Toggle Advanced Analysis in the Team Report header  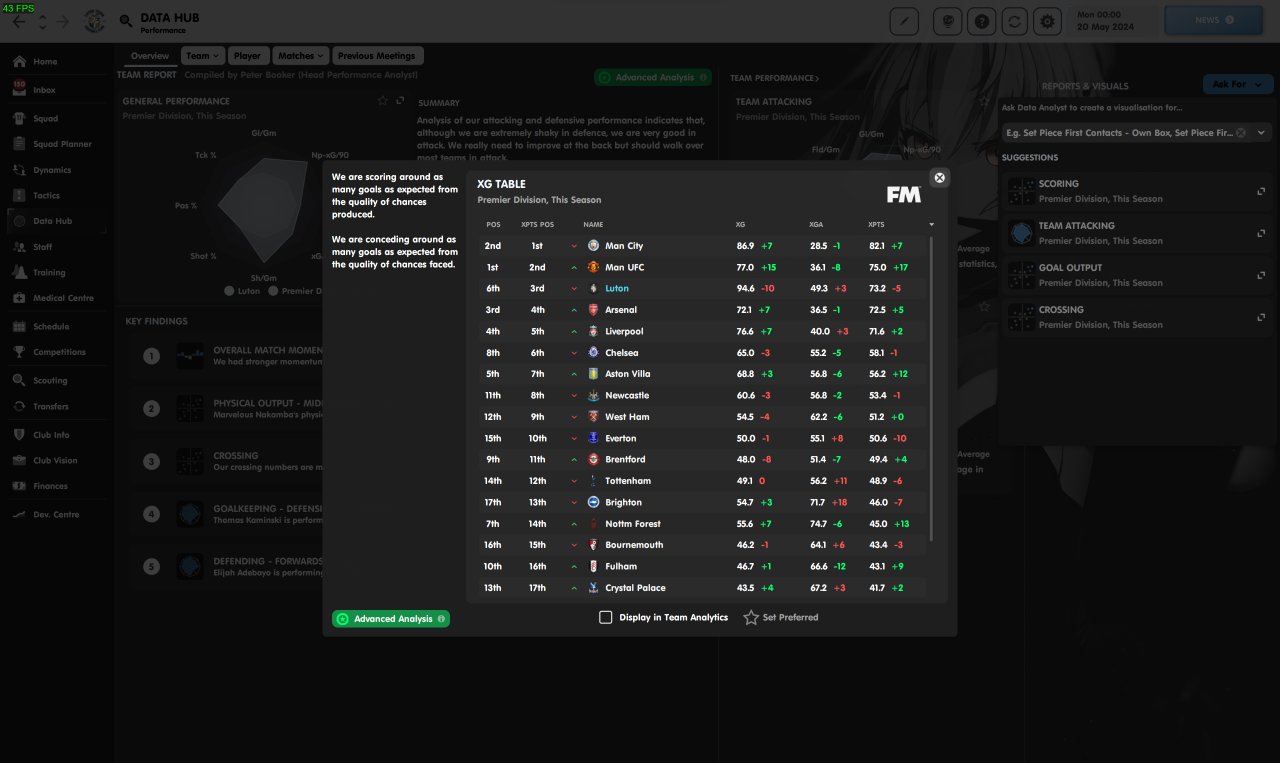tap(653, 77)
